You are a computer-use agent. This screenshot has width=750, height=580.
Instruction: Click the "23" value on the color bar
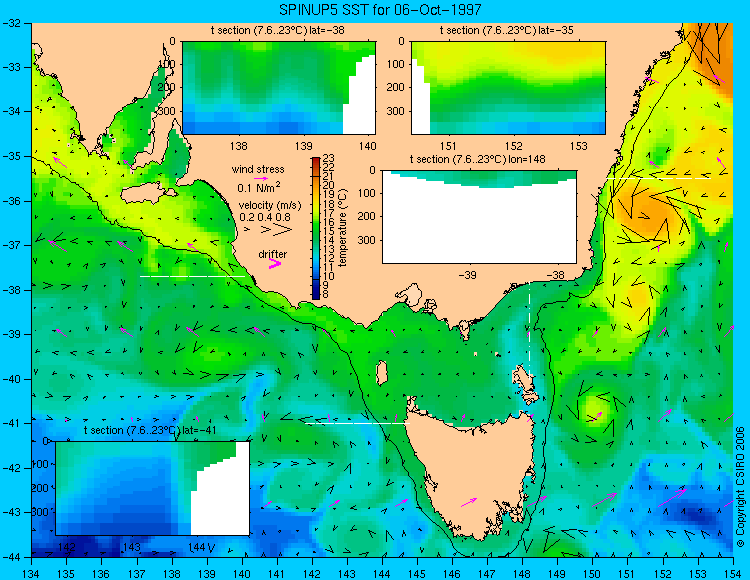click(x=329, y=158)
